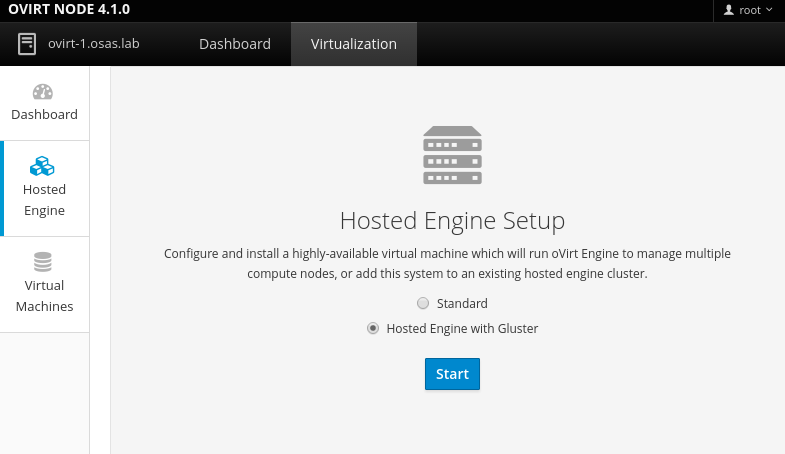
Task: Click the Dashboard gauge icon in sidebar
Action: 43,92
